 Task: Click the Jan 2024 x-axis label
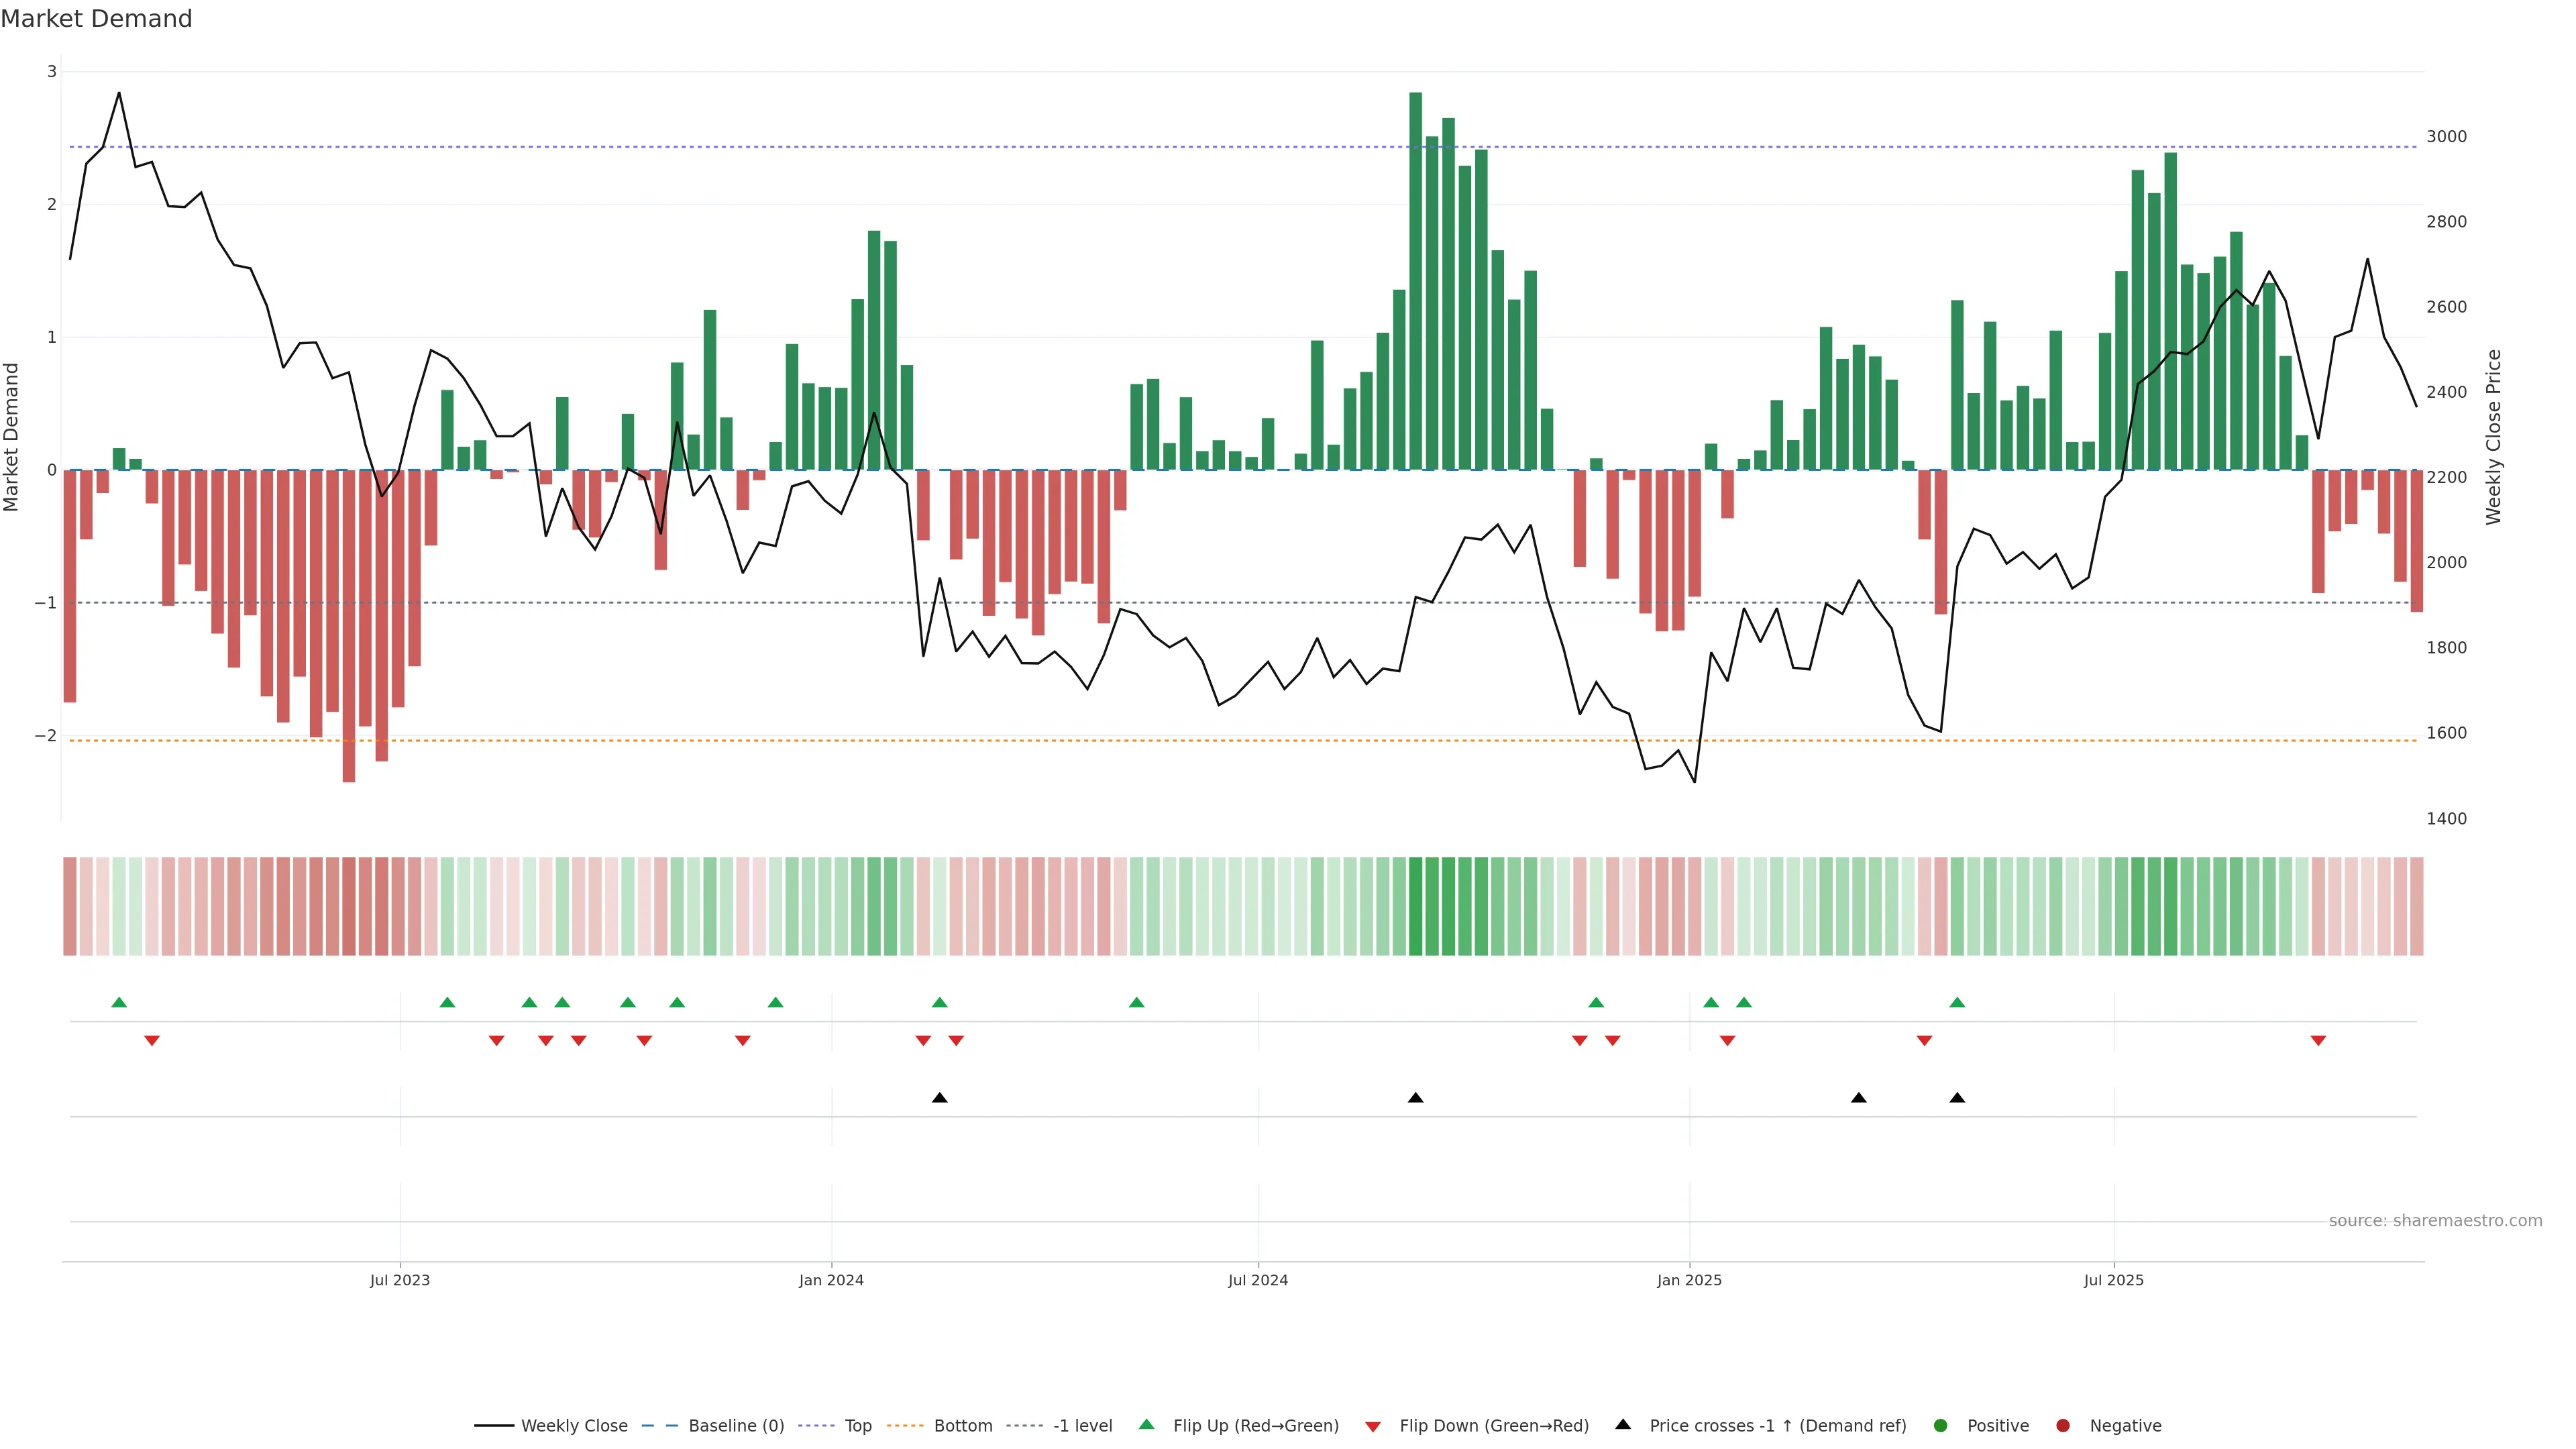831,1280
